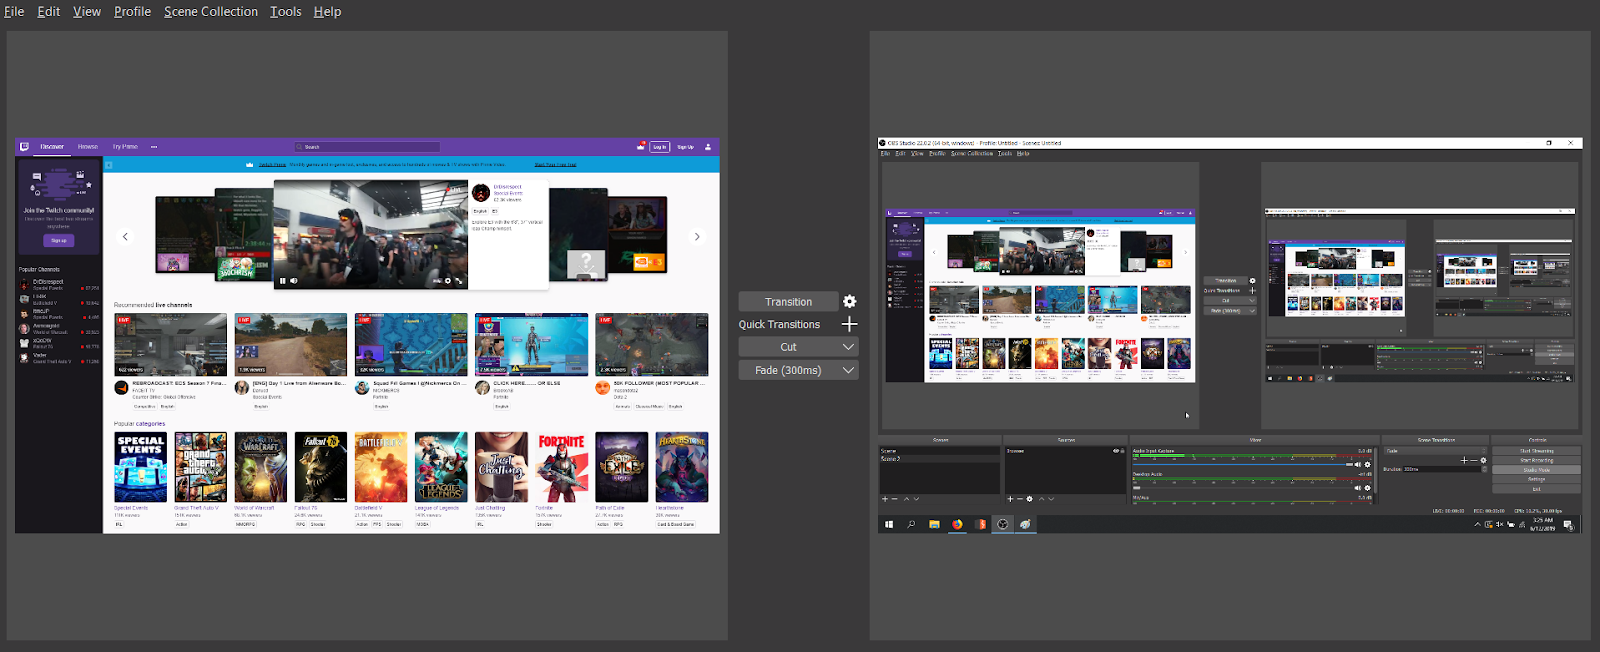Screen dimensions: 1600x652
Task: Mute the featured Twitch stream volume icon
Action: point(293,281)
